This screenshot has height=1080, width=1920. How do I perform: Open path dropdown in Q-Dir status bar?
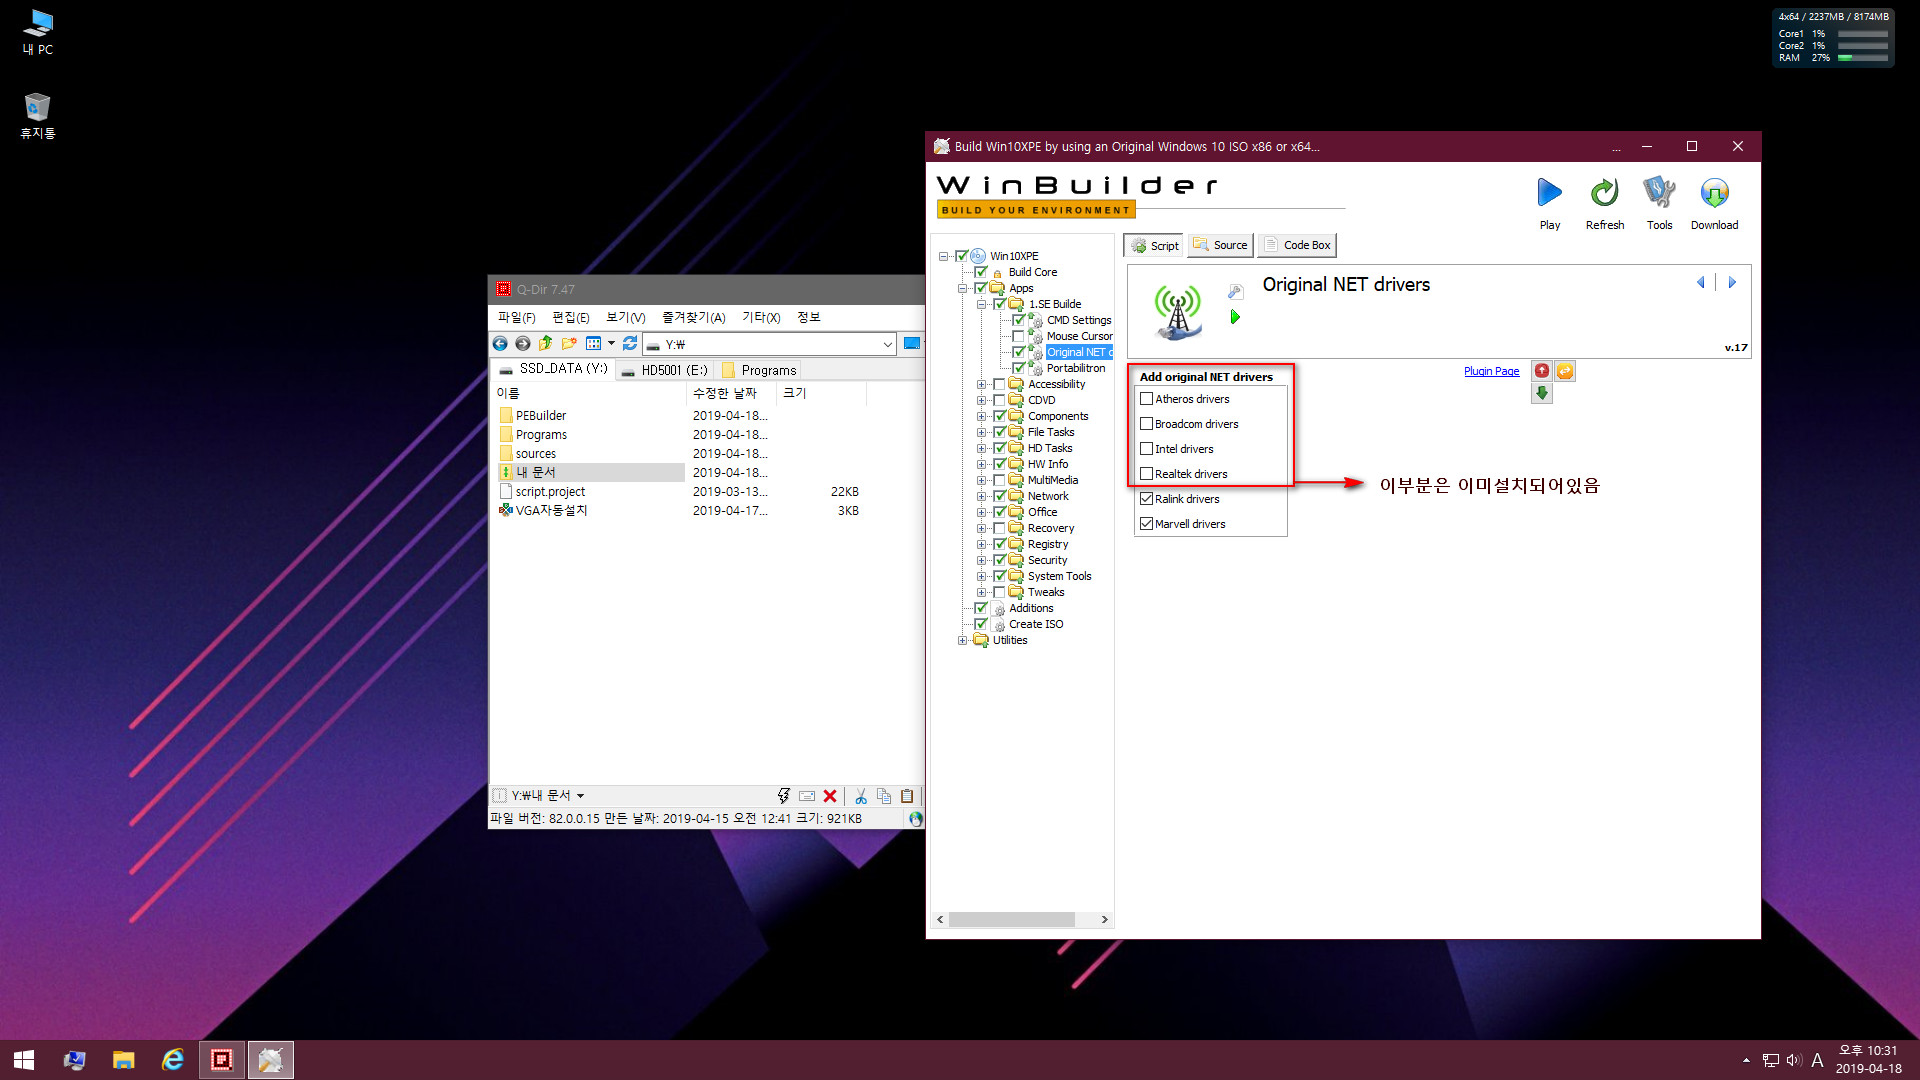tap(580, 796)
